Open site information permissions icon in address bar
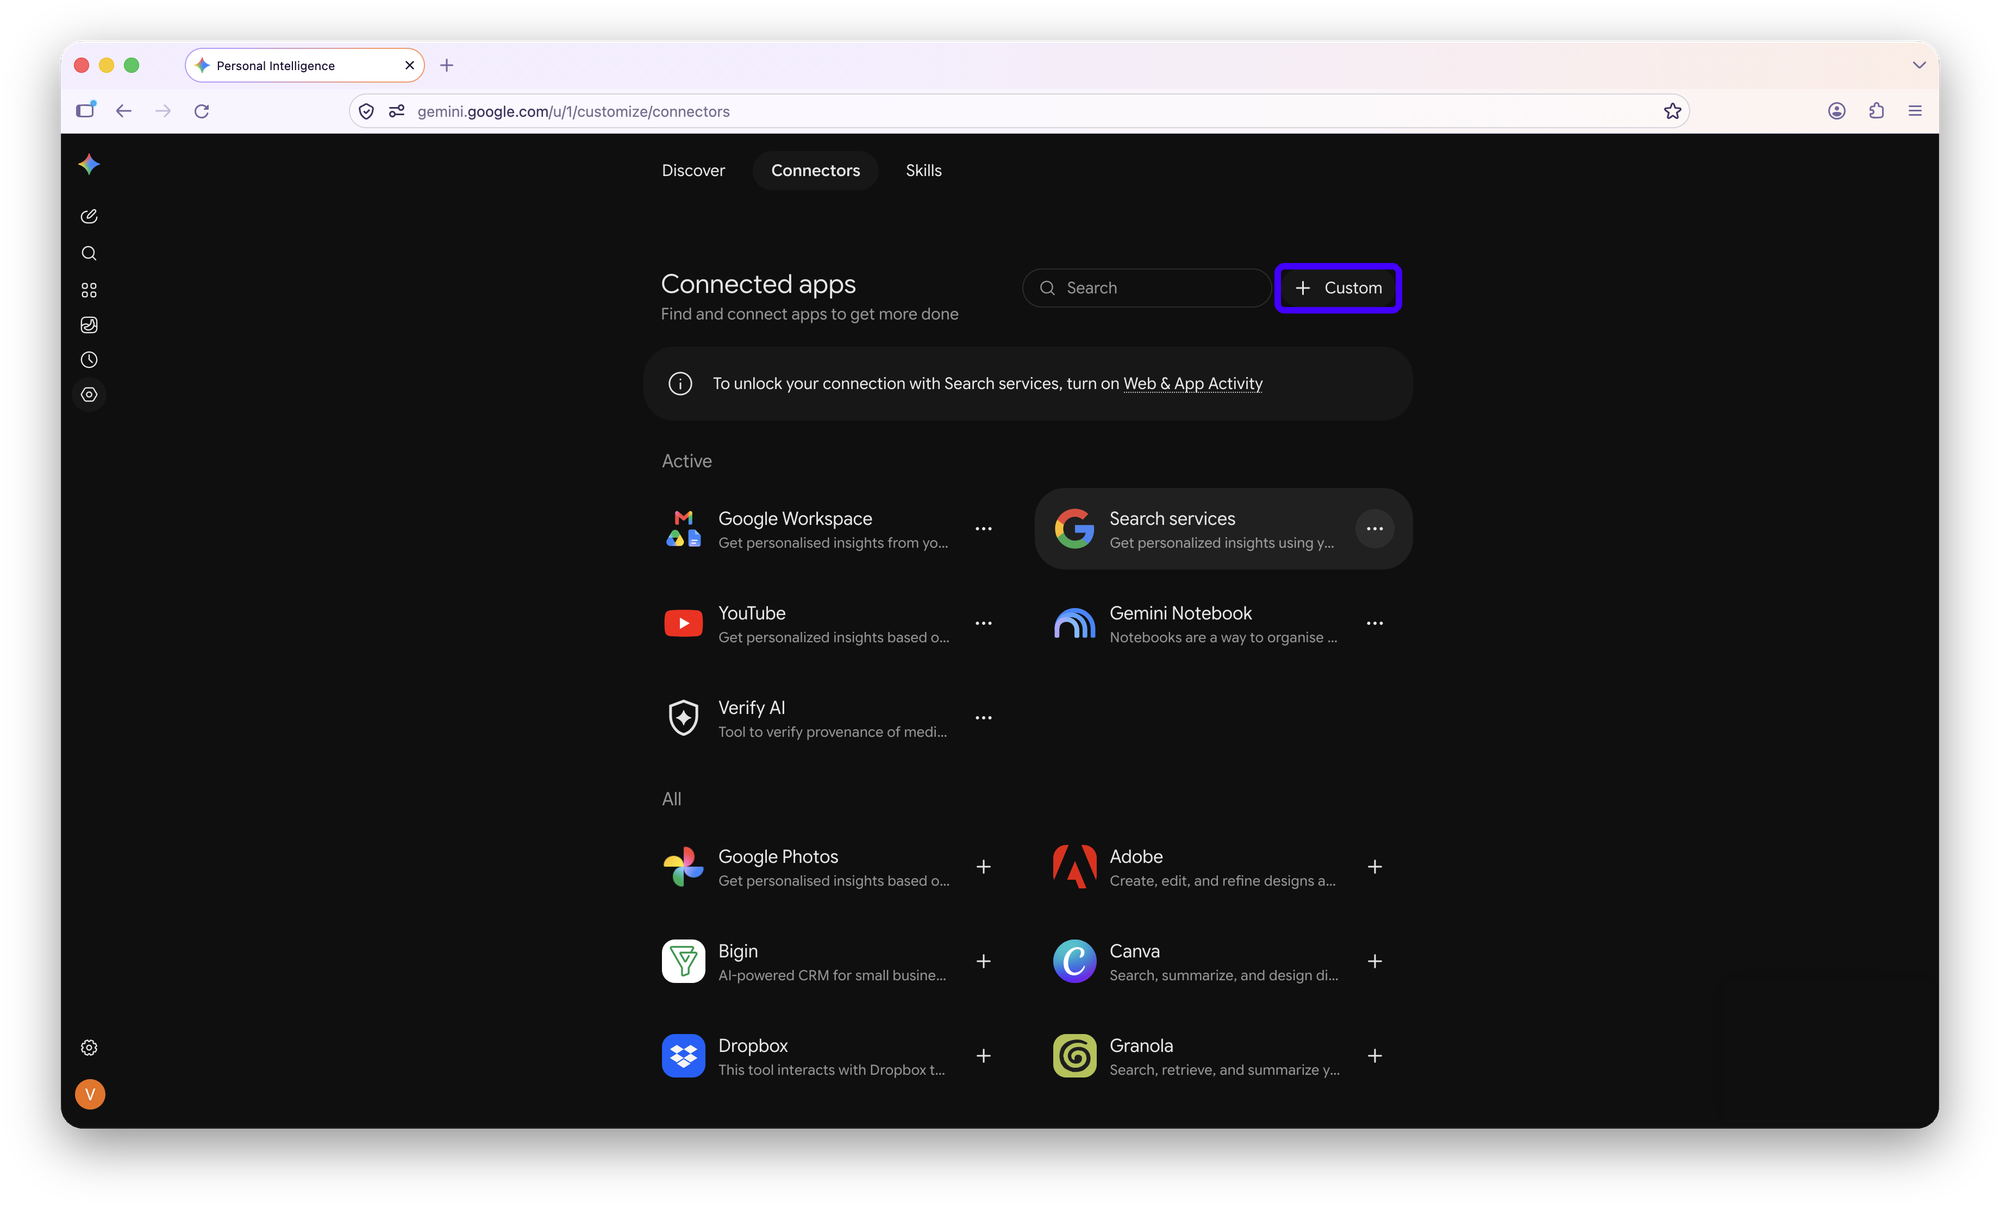This screenshot has width=2000, height=1209. [397, 111]
